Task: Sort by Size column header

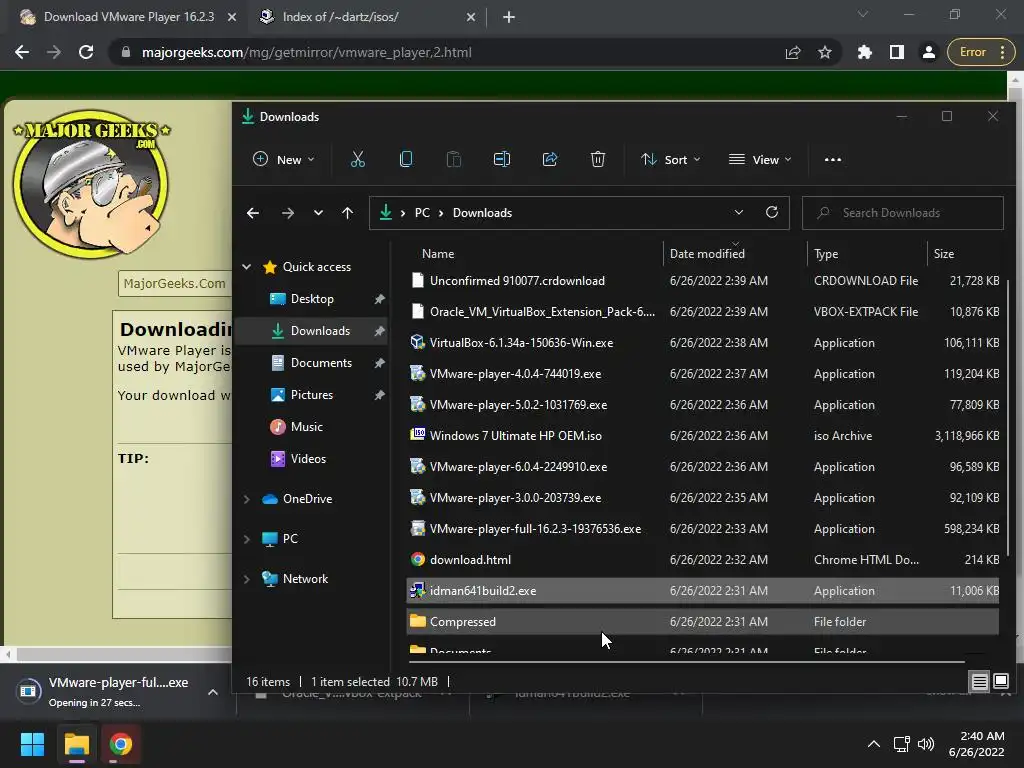Action: (x=943, y=253)
